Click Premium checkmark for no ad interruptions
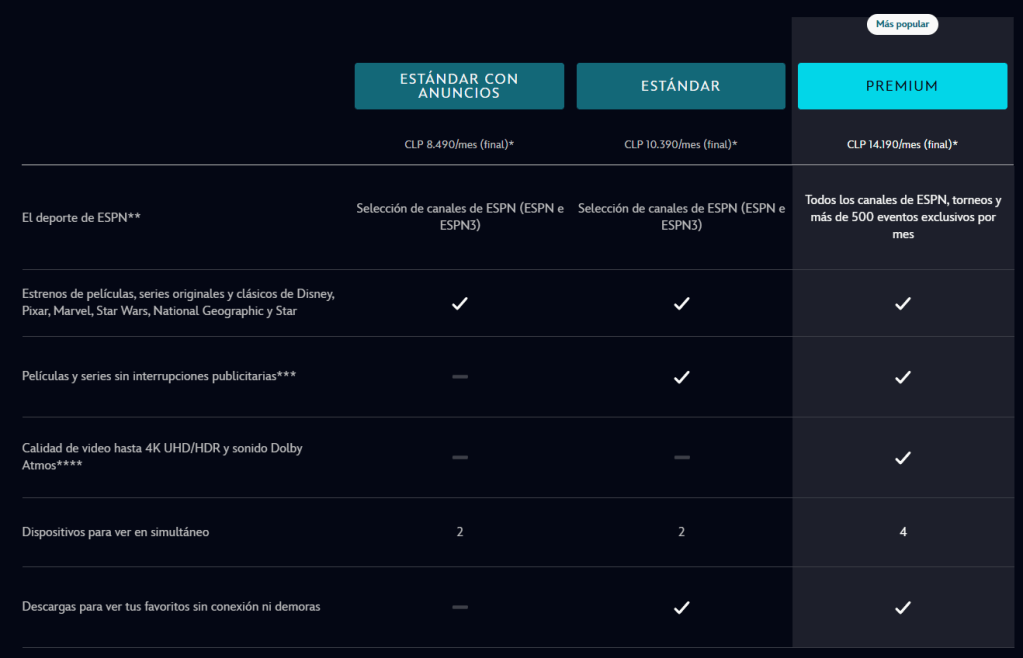 903,377
